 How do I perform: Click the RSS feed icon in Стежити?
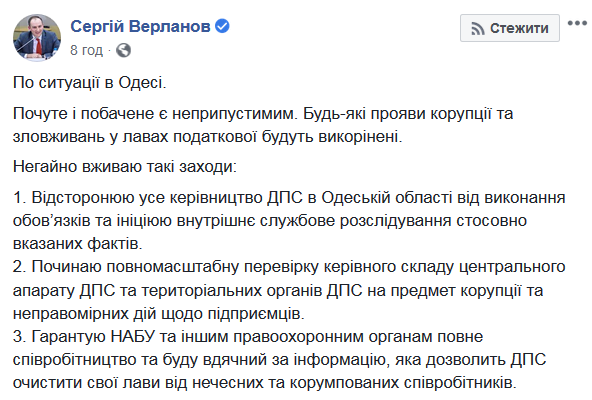[478, 29]
